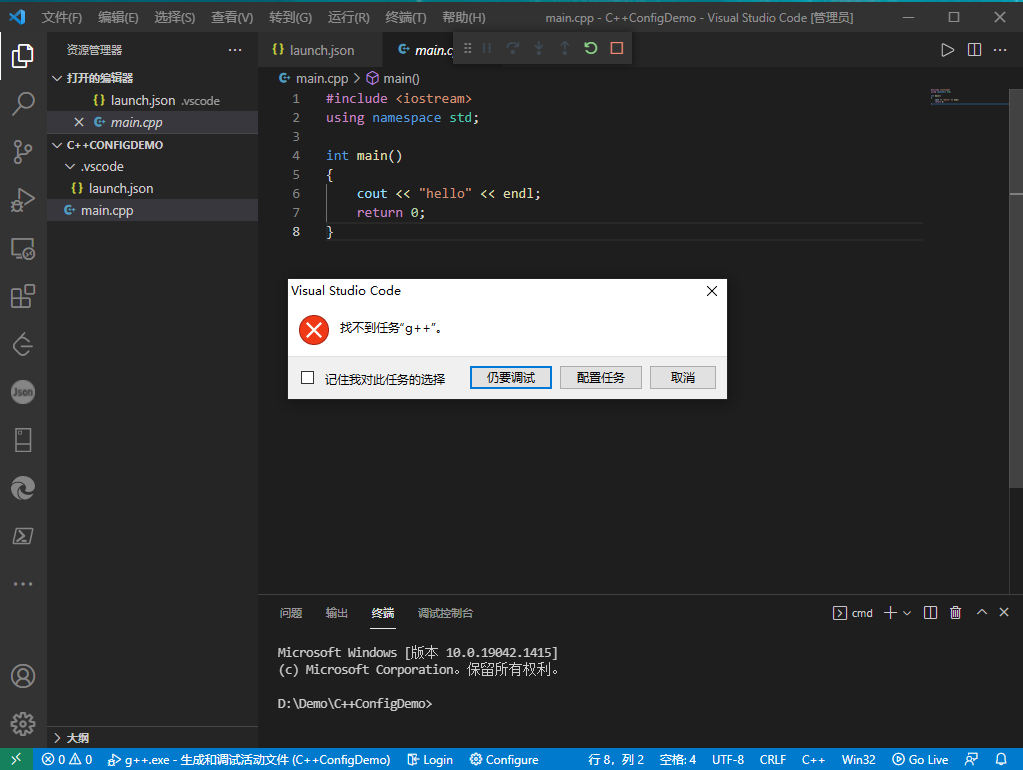The width and height of the screenshot is (1023, 770).
Task: Collapse the .vscode folder
Action: click(x=69, y=167)
